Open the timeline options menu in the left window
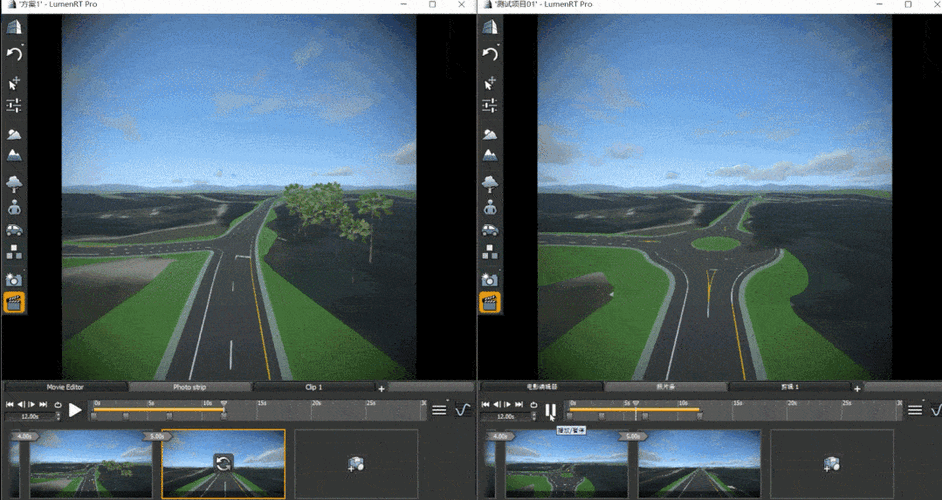 pyautogui.click(x=439, y=410)
